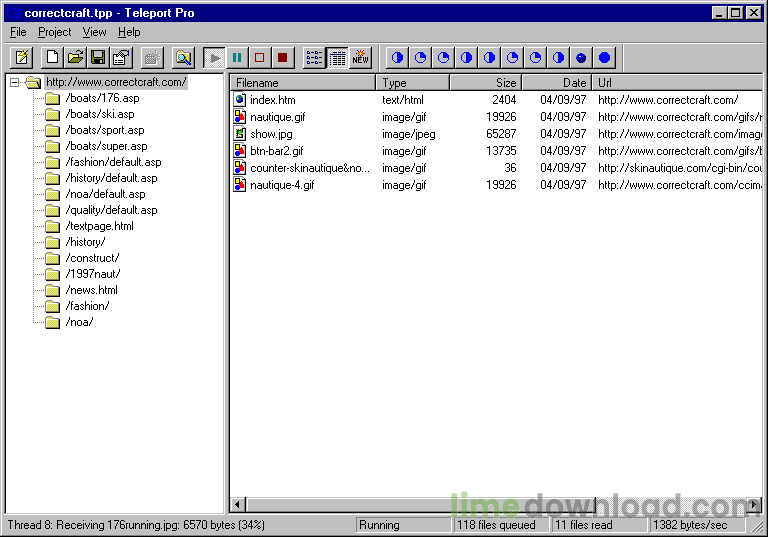
Task: Click the New Project Wizard icon
Action: [21, 58]
